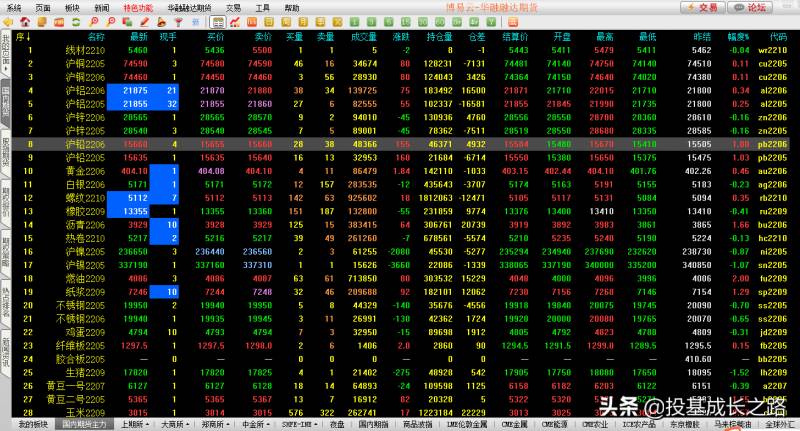
Task: Select the 生猪2209 row
Action: [x=401, y=373]
